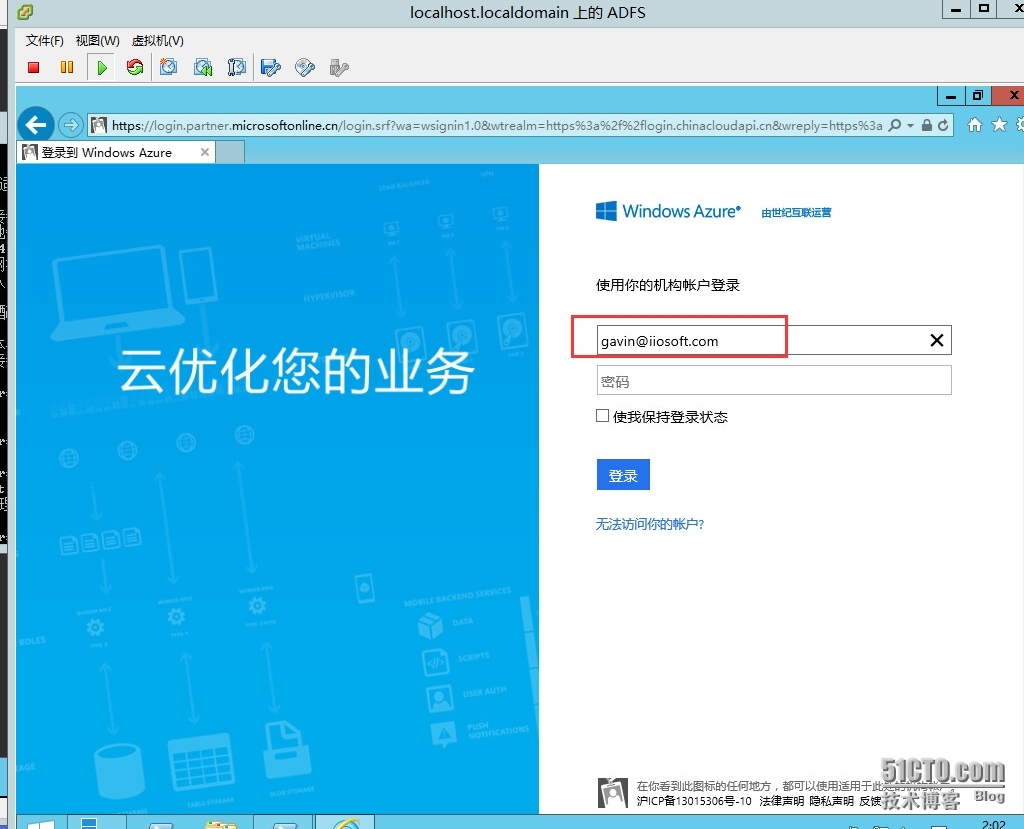Image resolution: width=1024 pixels, height=829 pixels.
Task: Open the snapshot manager wrench-clock icon
Action: click(x=236, y=67)
